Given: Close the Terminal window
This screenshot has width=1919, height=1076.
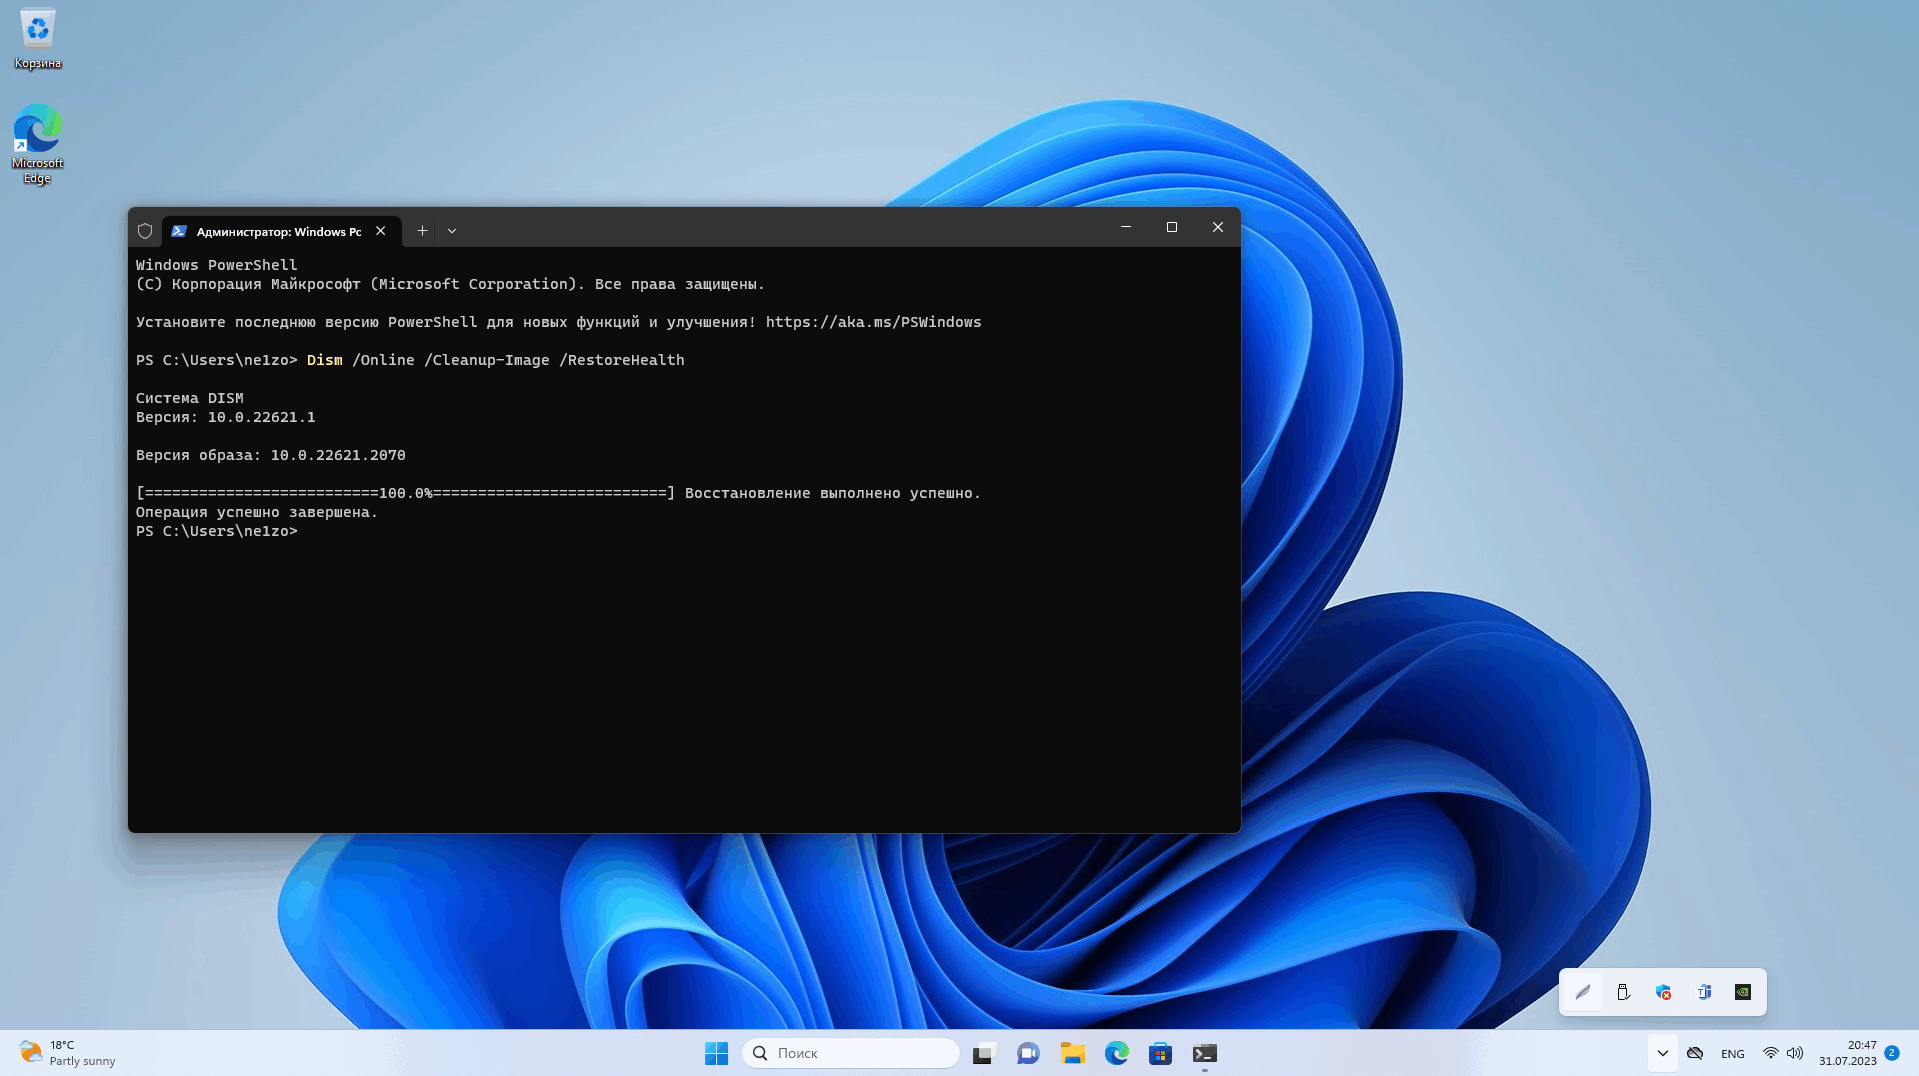Looking at the screenshot, I should [1218, 227].
